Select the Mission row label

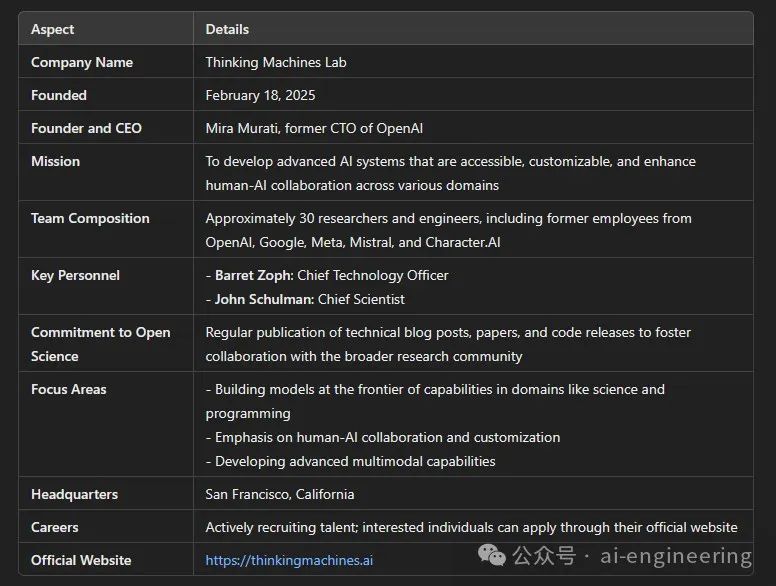pyautogui.click(x=55, y=161)
